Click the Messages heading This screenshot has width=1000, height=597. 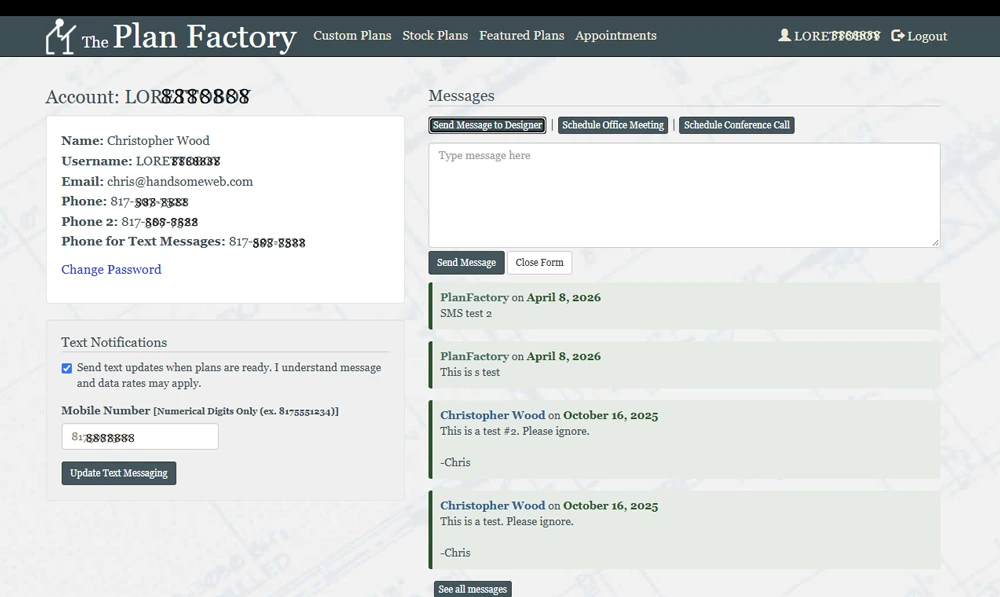coord(461,96)
